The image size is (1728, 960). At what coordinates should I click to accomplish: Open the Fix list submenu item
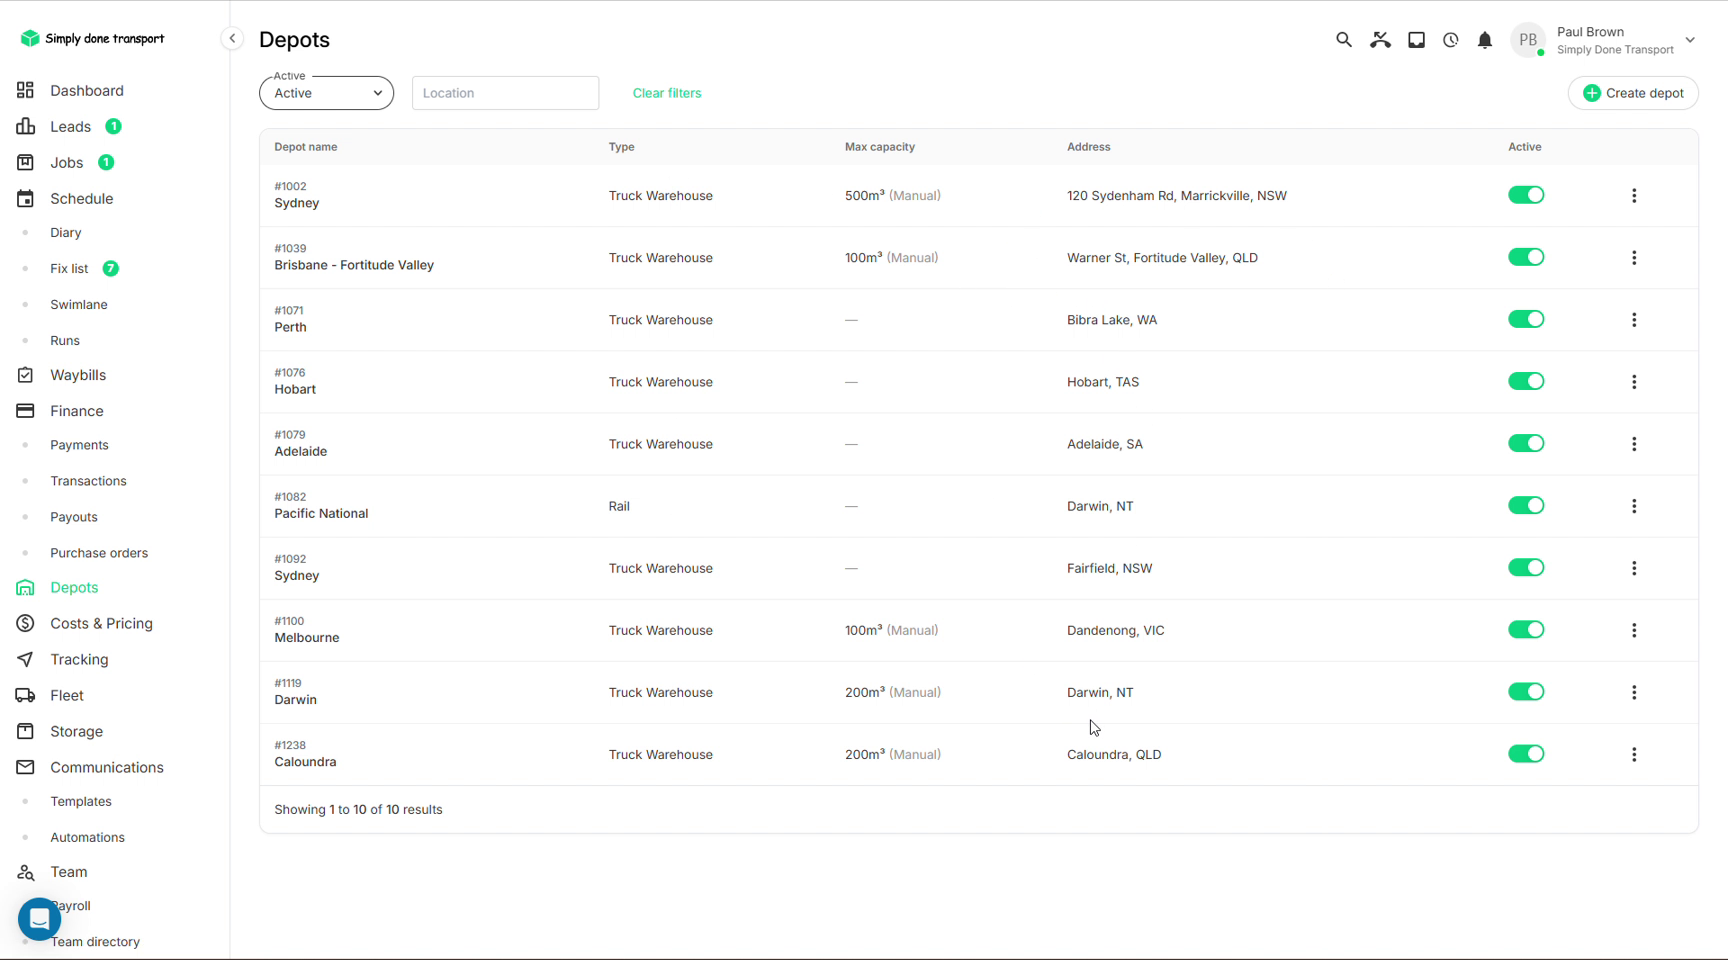(69, 268)
